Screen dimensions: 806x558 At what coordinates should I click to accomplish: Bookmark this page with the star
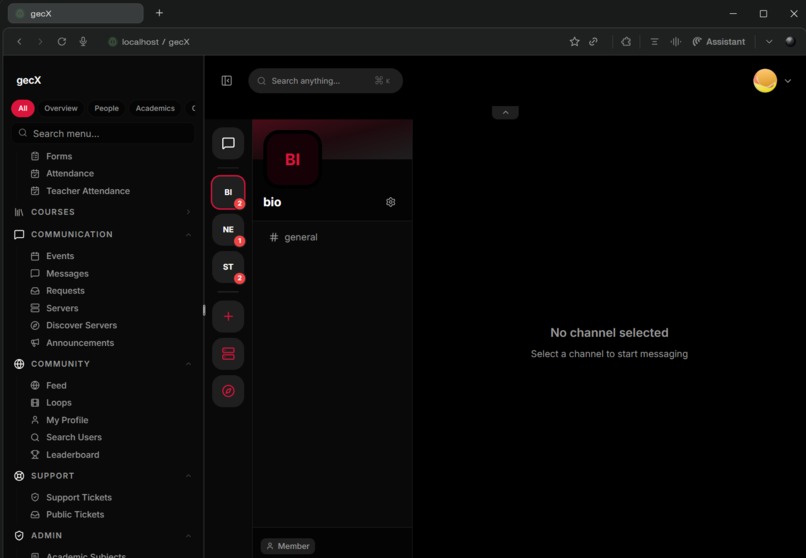pyautogui.click(x=575, y=42)
